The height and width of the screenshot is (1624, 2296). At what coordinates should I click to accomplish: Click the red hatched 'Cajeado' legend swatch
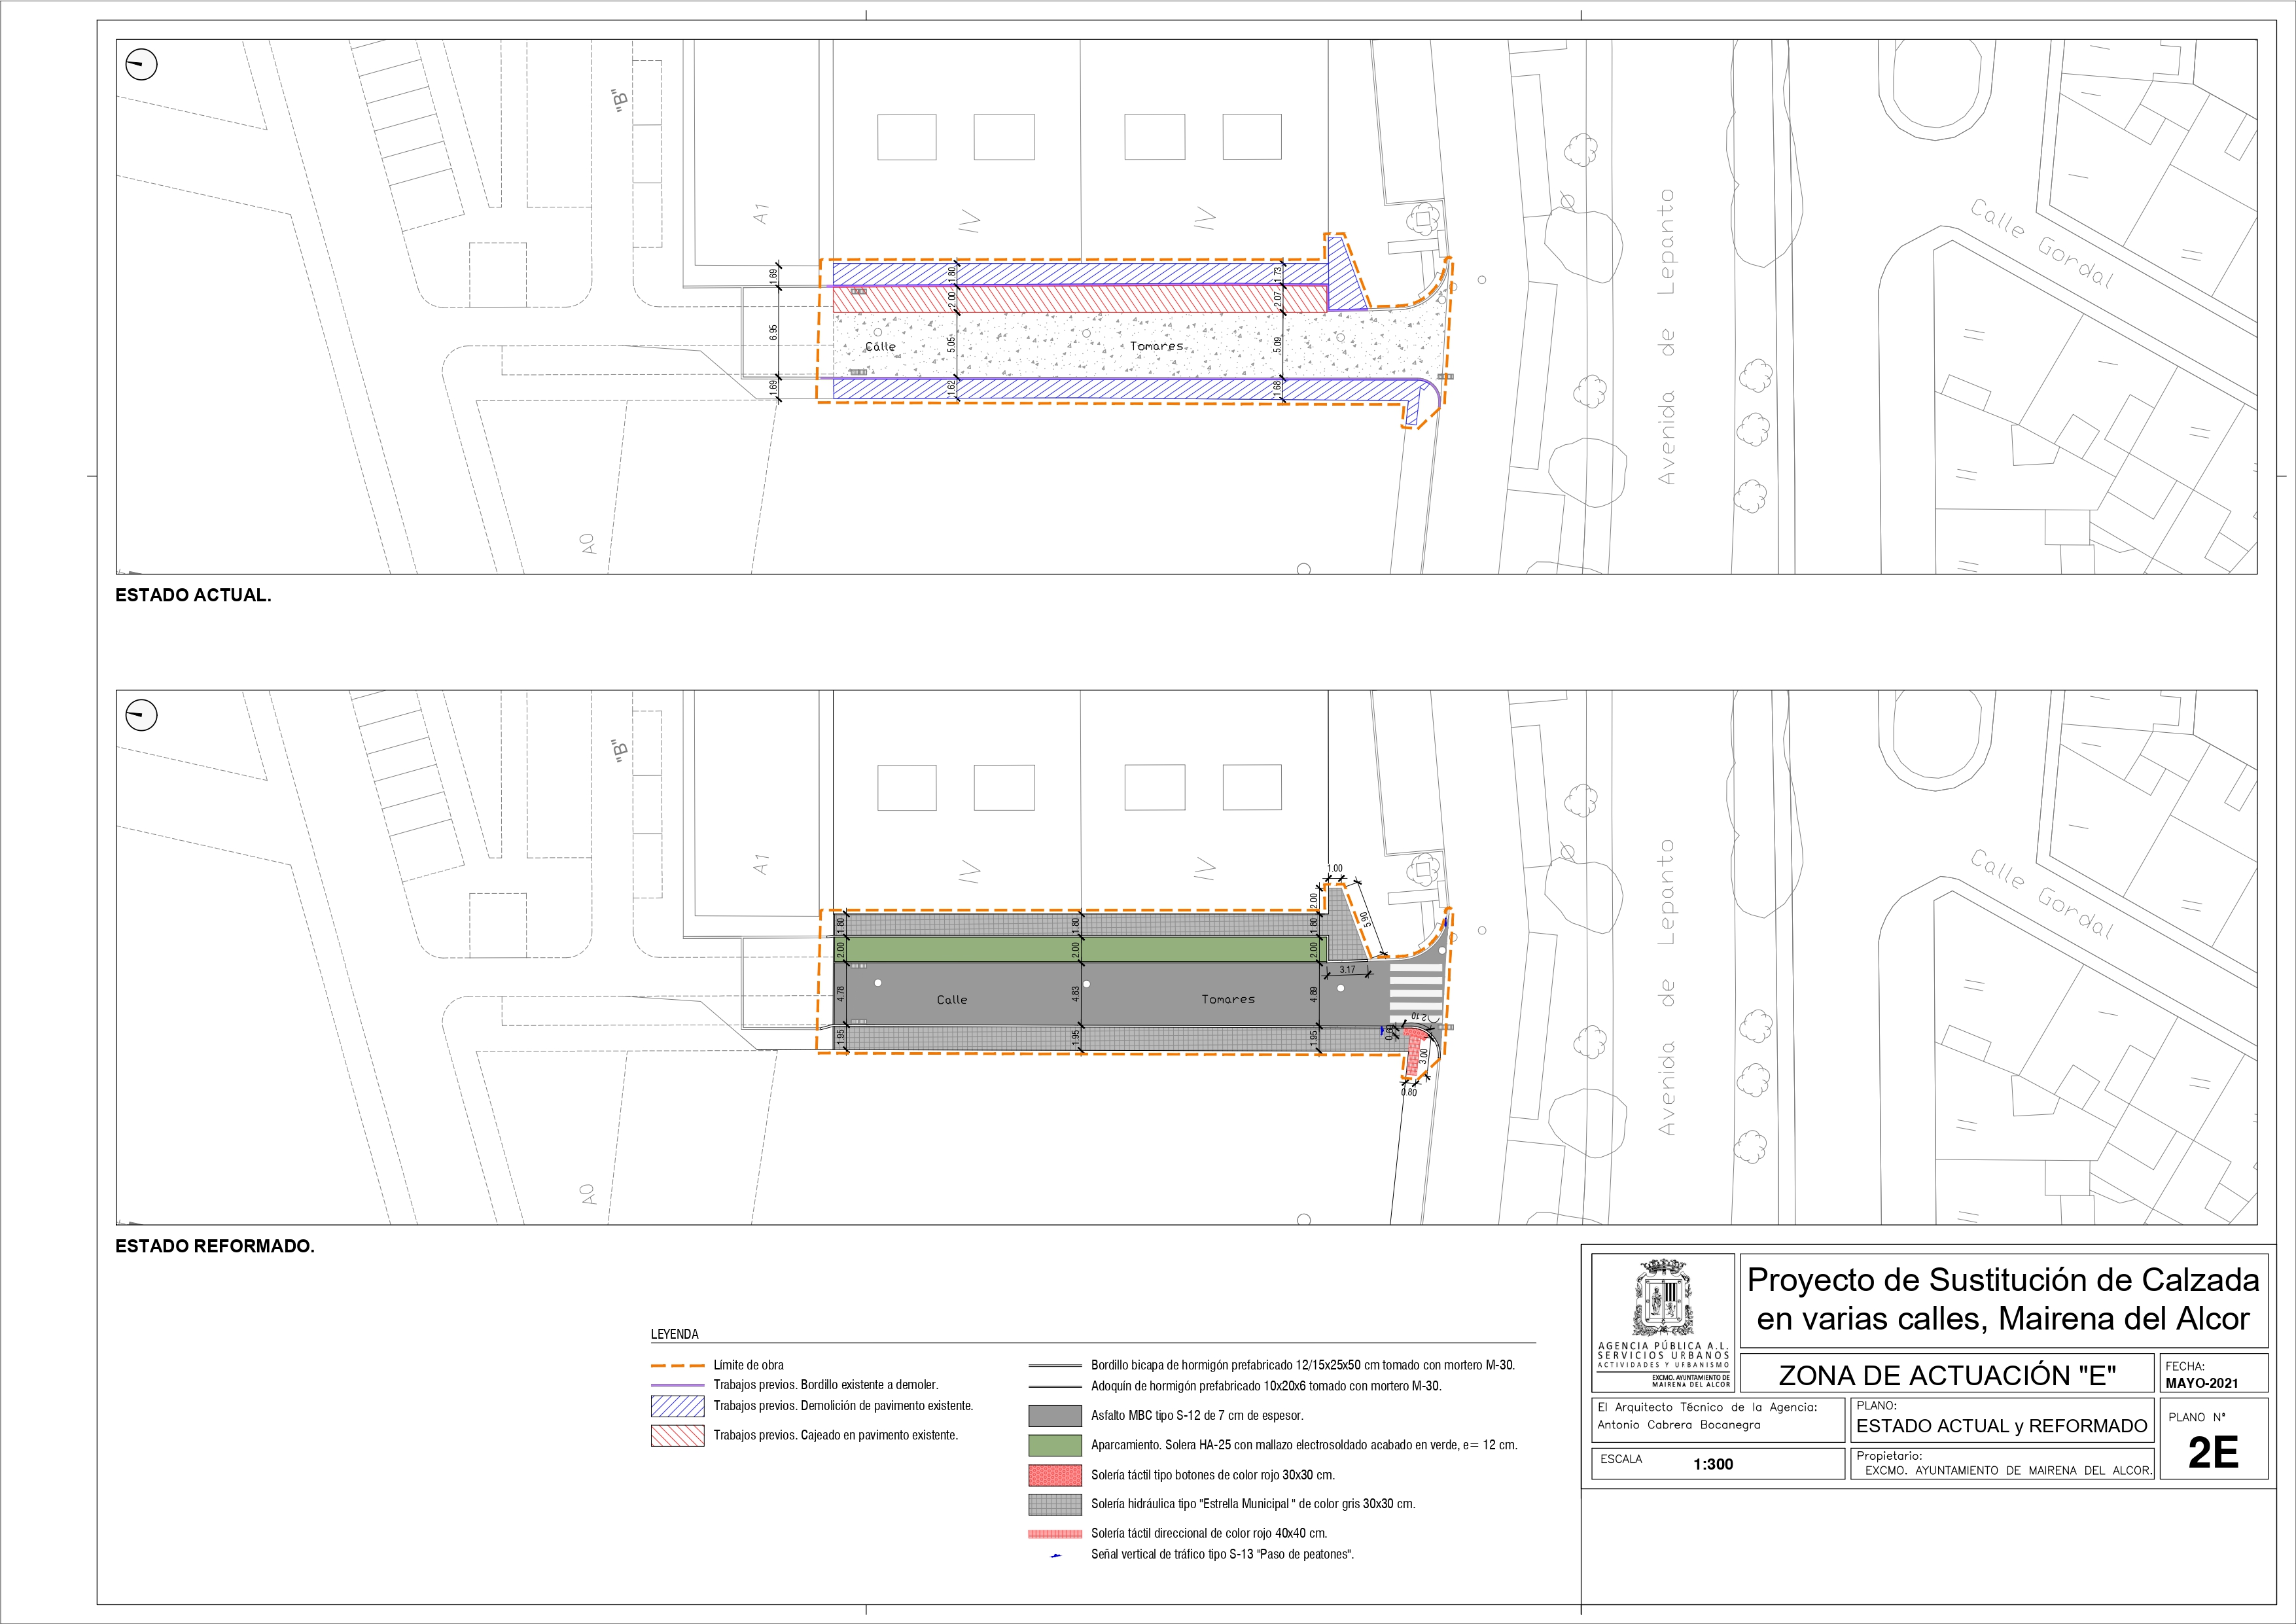pos(677,1435)
